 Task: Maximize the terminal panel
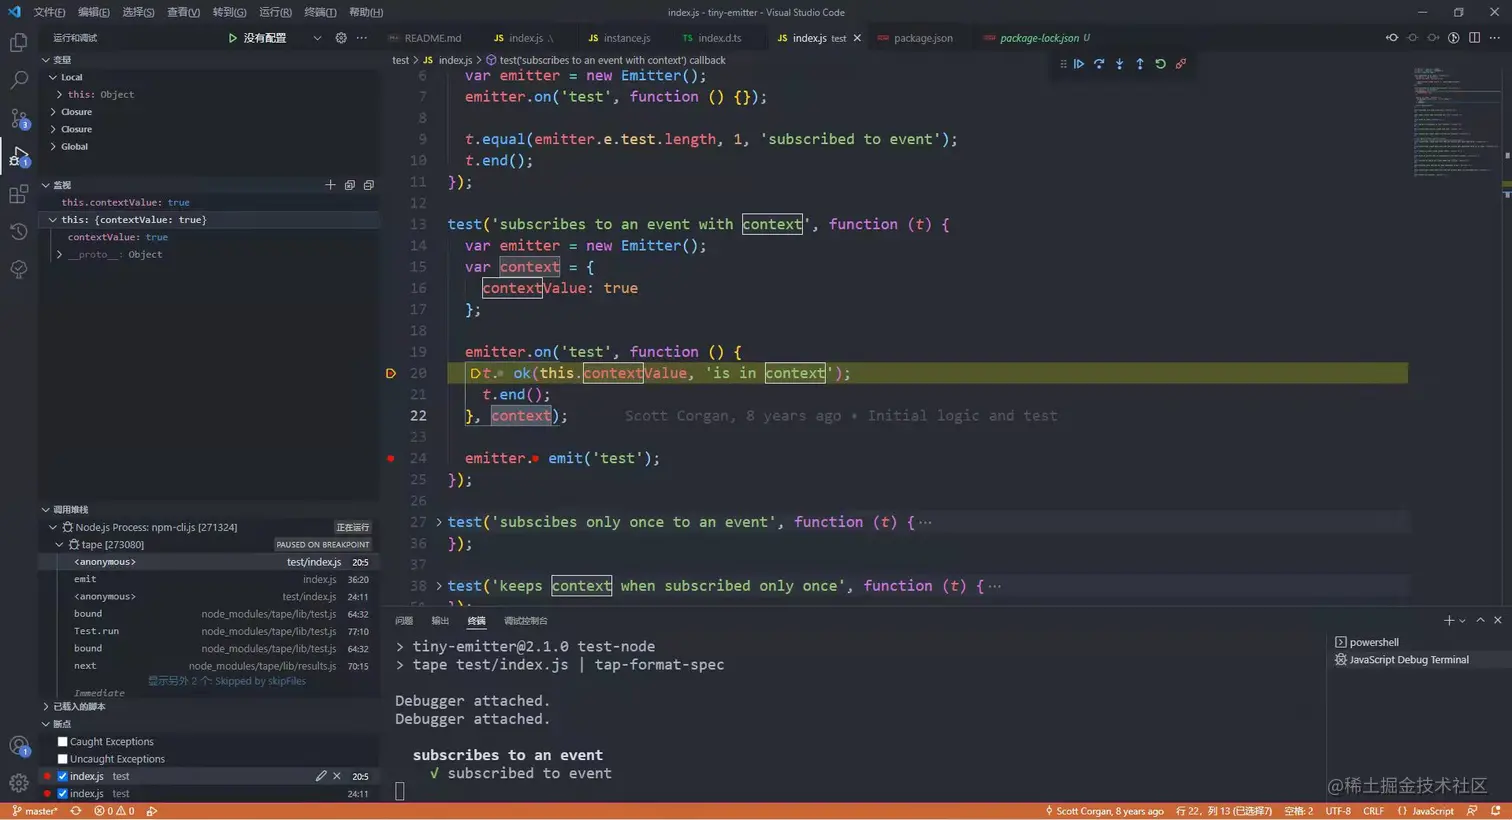1480,621
